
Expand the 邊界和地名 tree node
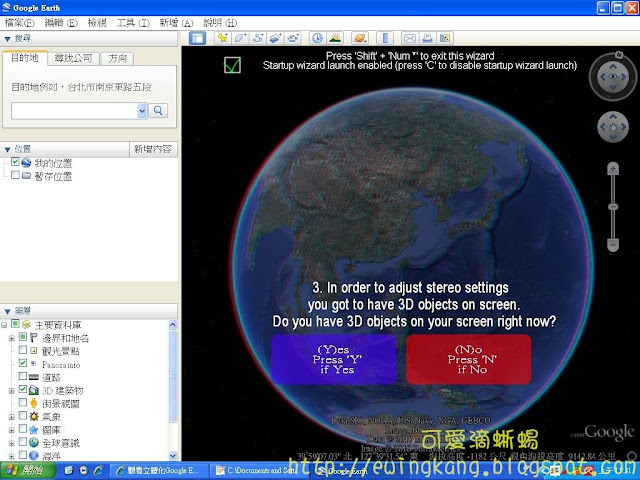pyautogui.click(x=11, y=338)
